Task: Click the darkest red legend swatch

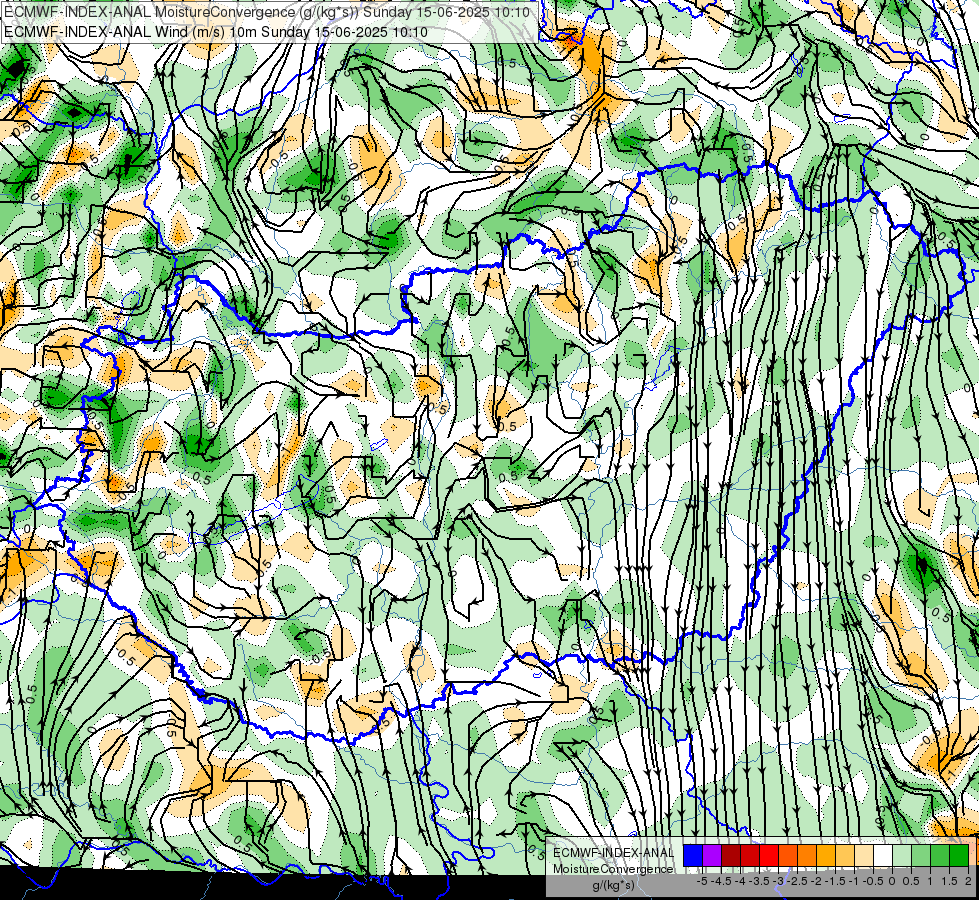Action: [x=731, y=855]
